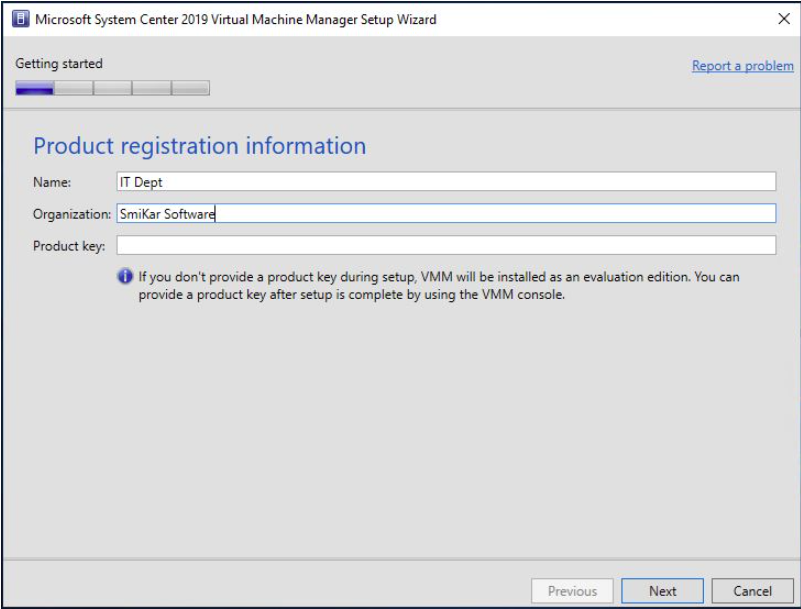
Task: Click the disabled Previous button
Action: 572,591
